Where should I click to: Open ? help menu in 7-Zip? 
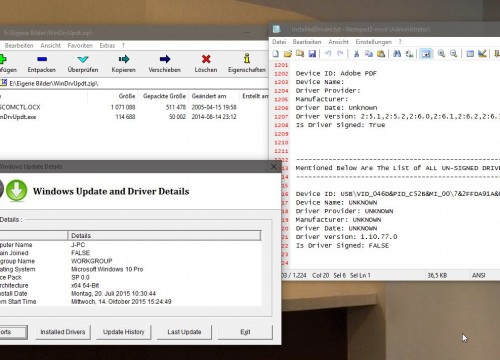point(123,45)
